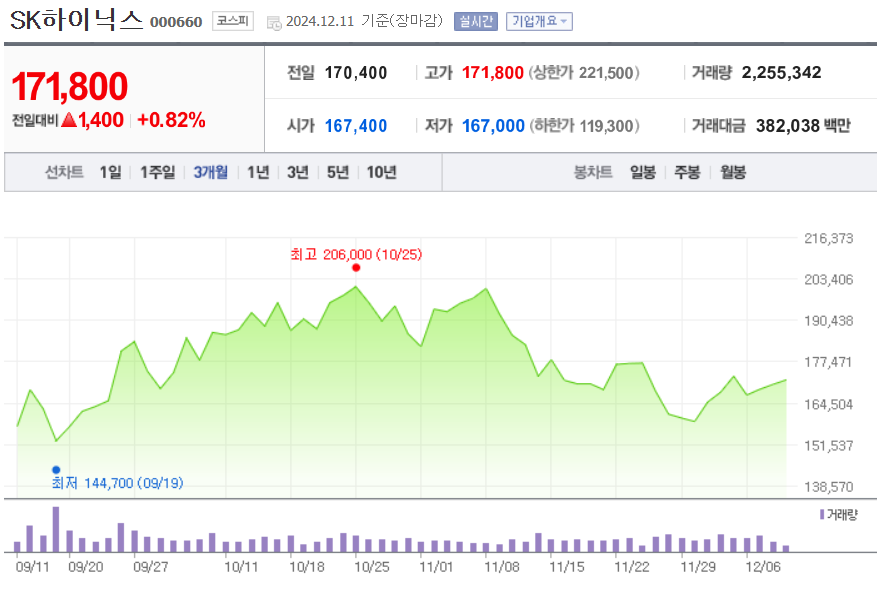The height and width of the screenshot is (589, 877).
Task: Click the 코스피 market badge
Action: 233,21
